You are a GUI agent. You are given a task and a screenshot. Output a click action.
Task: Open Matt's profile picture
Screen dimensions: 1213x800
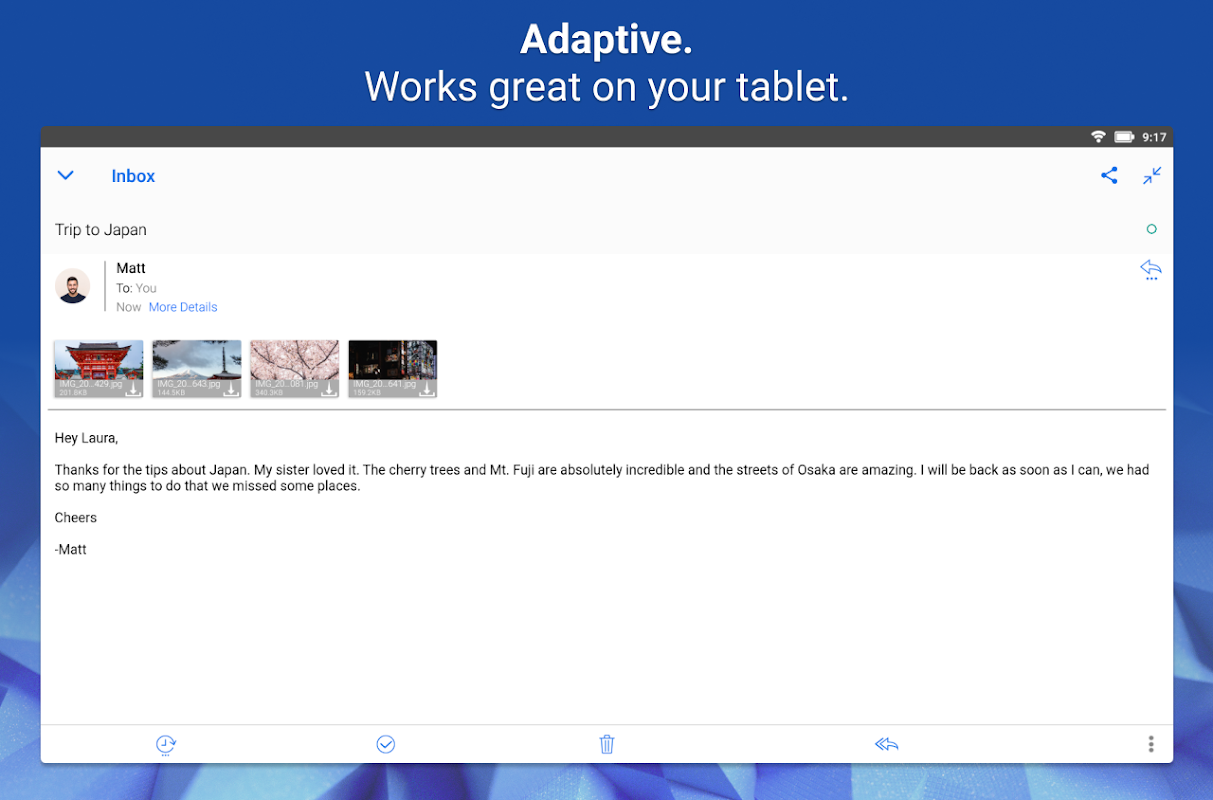73,286
